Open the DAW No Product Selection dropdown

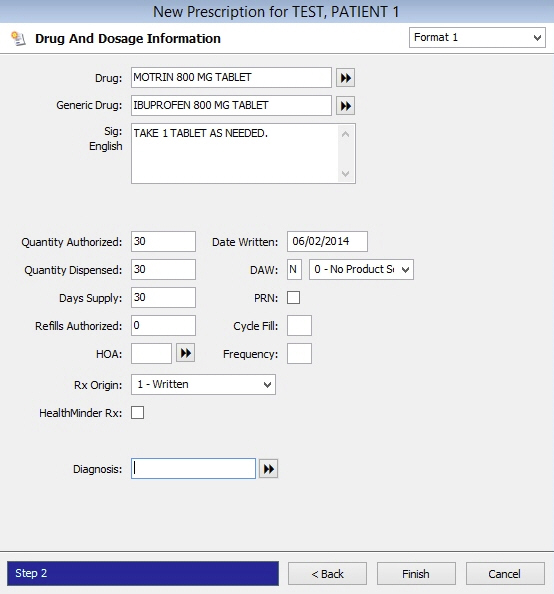[x=362, y=270]
